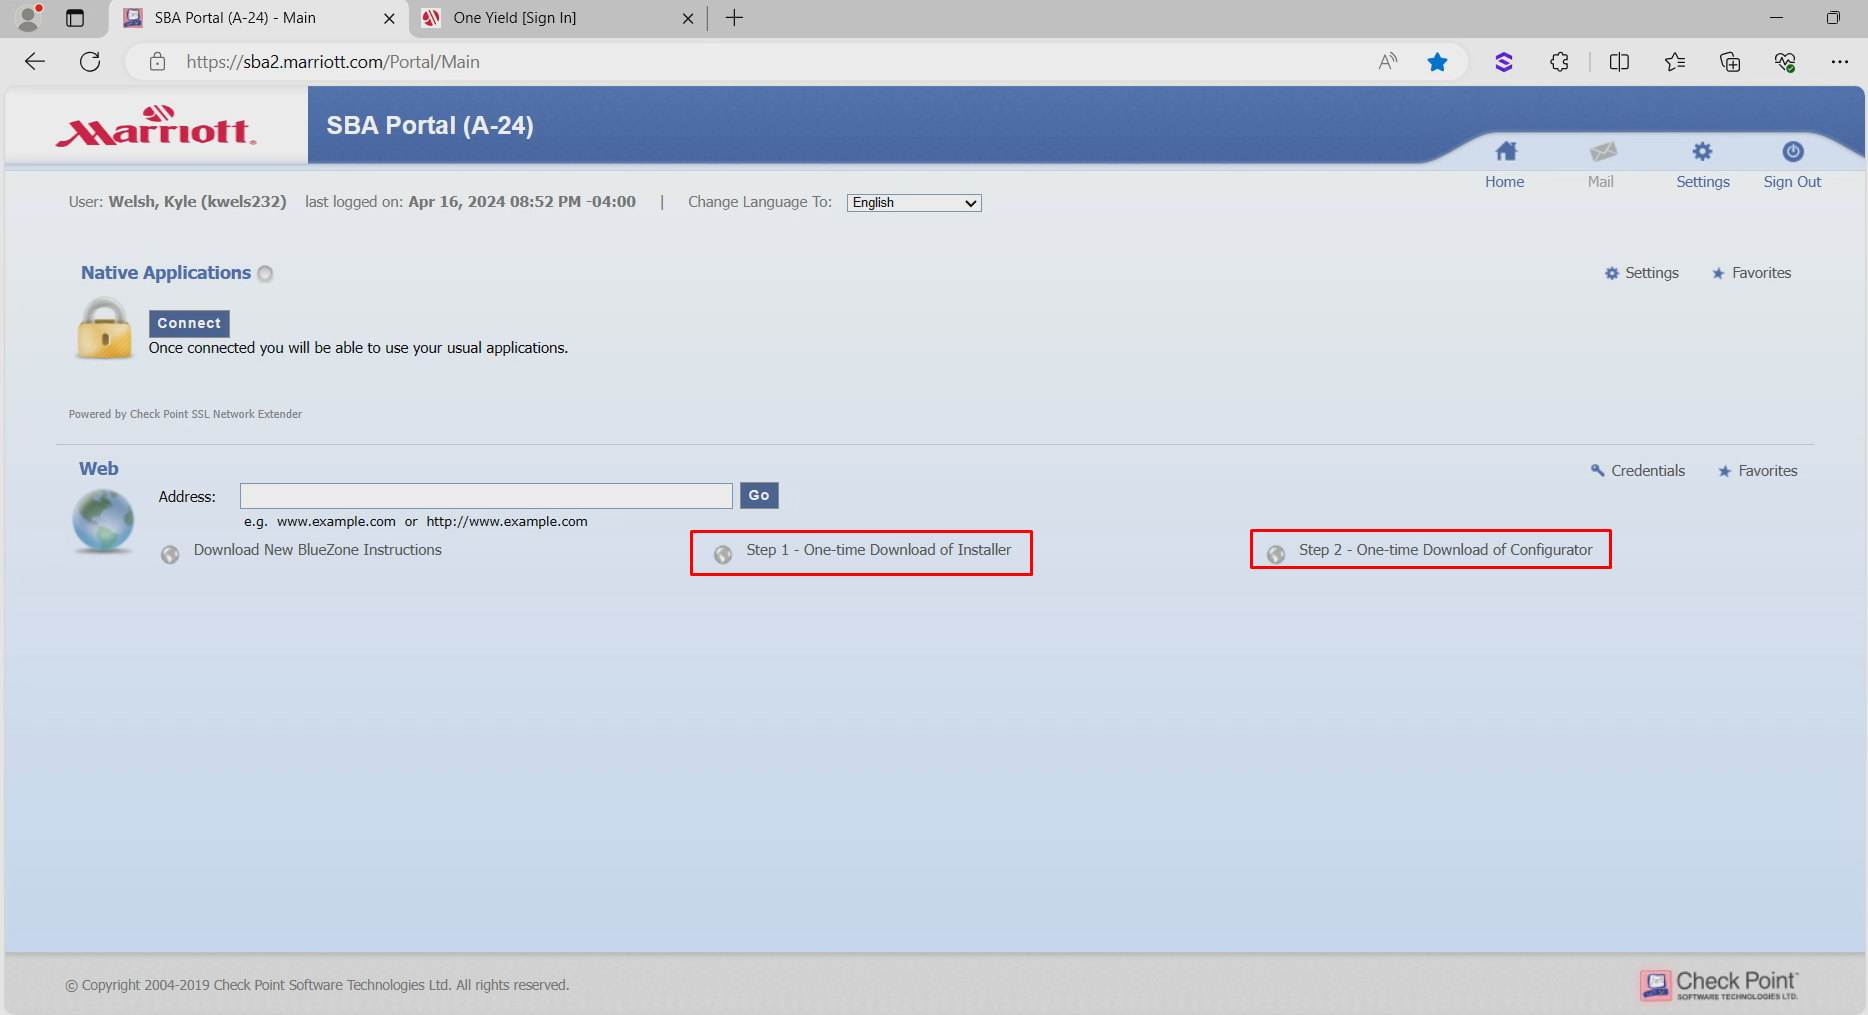Click the Connect button
The image size is (1868, 1015).
(x=189, y=323)
